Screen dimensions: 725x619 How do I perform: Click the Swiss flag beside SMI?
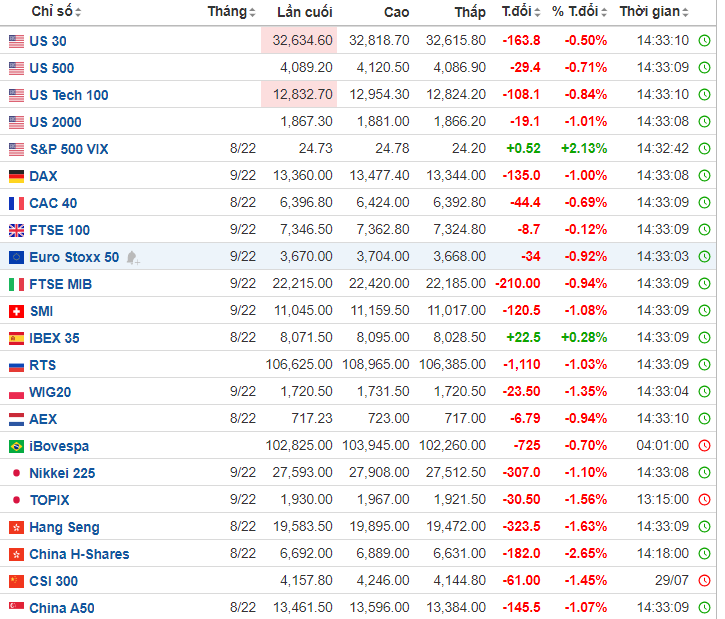click(16, 311)
